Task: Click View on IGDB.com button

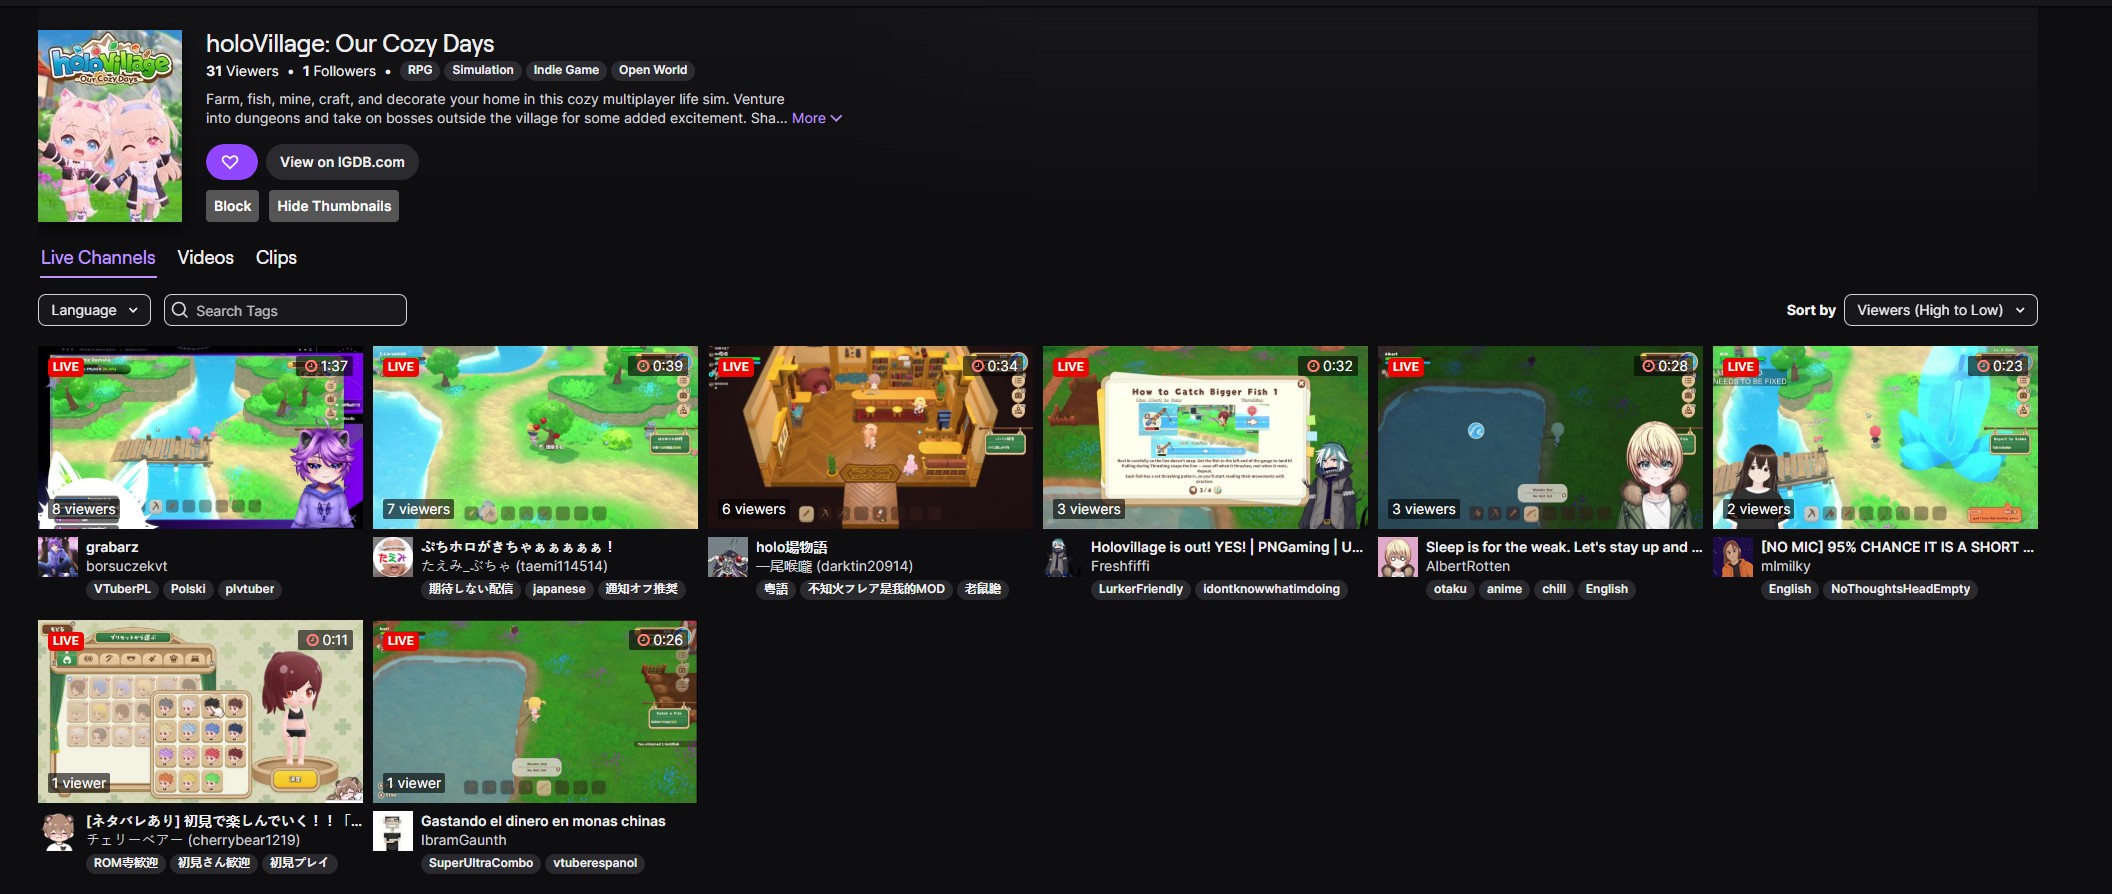Action: (342, 162)
